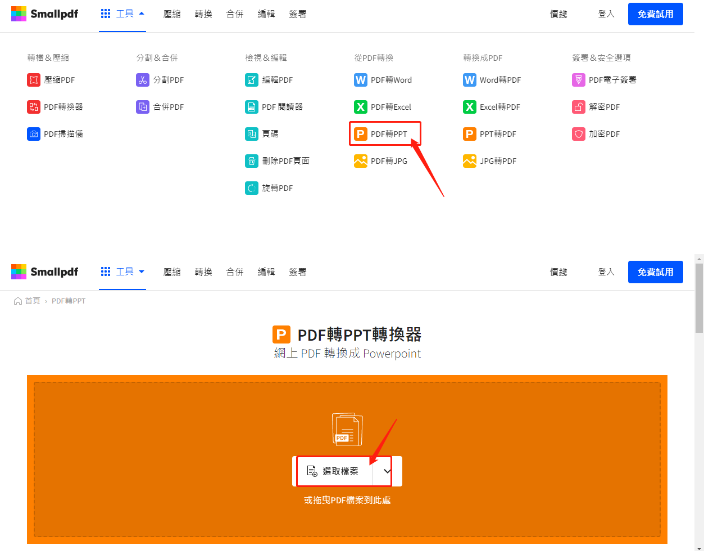Image resolution: width=708 pixels, height=551 pixels.
Task: Open the 加密PDF shield icon
Action: tap(578, 134)
